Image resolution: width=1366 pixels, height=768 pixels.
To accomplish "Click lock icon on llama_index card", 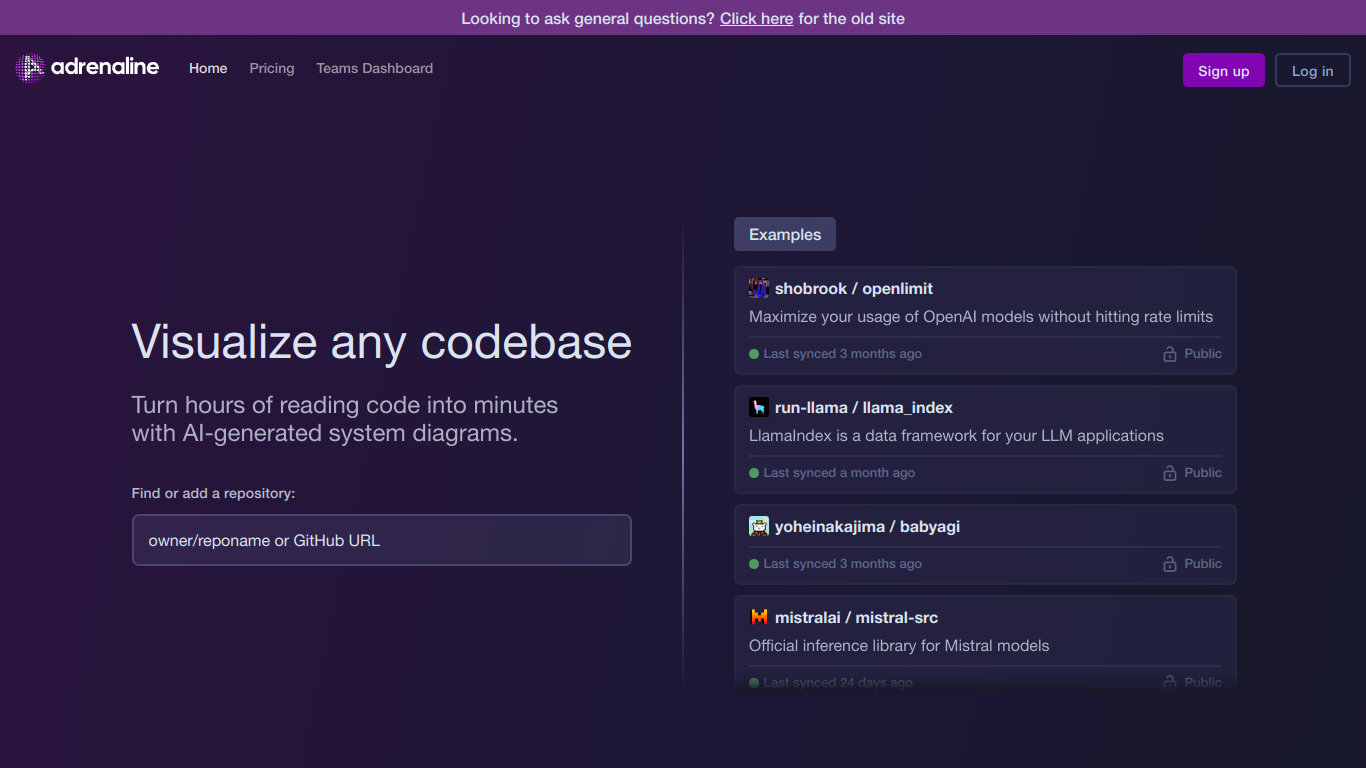I will 1169,473.
